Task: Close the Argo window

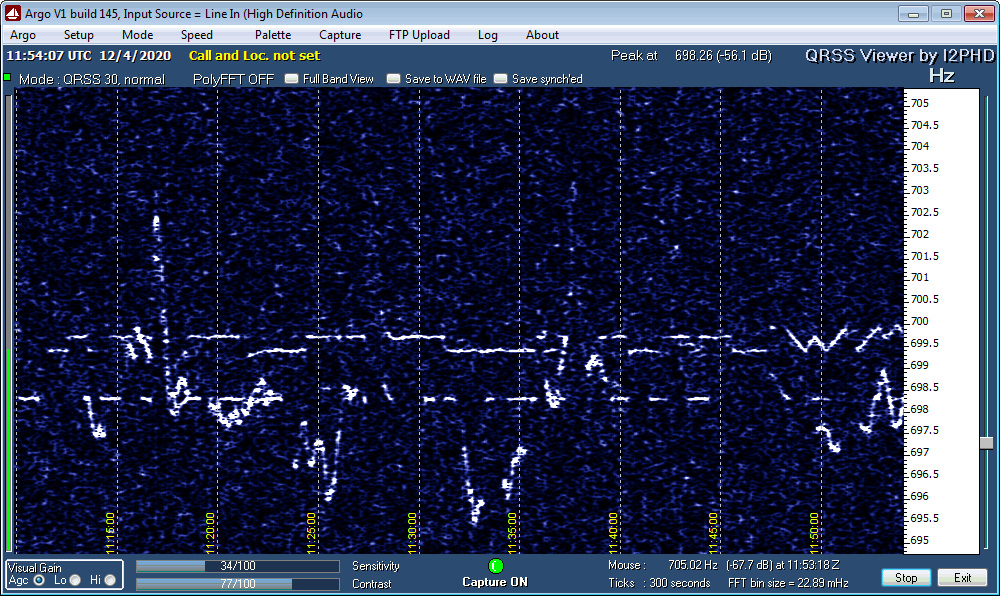Action: (x=980, y=13)
